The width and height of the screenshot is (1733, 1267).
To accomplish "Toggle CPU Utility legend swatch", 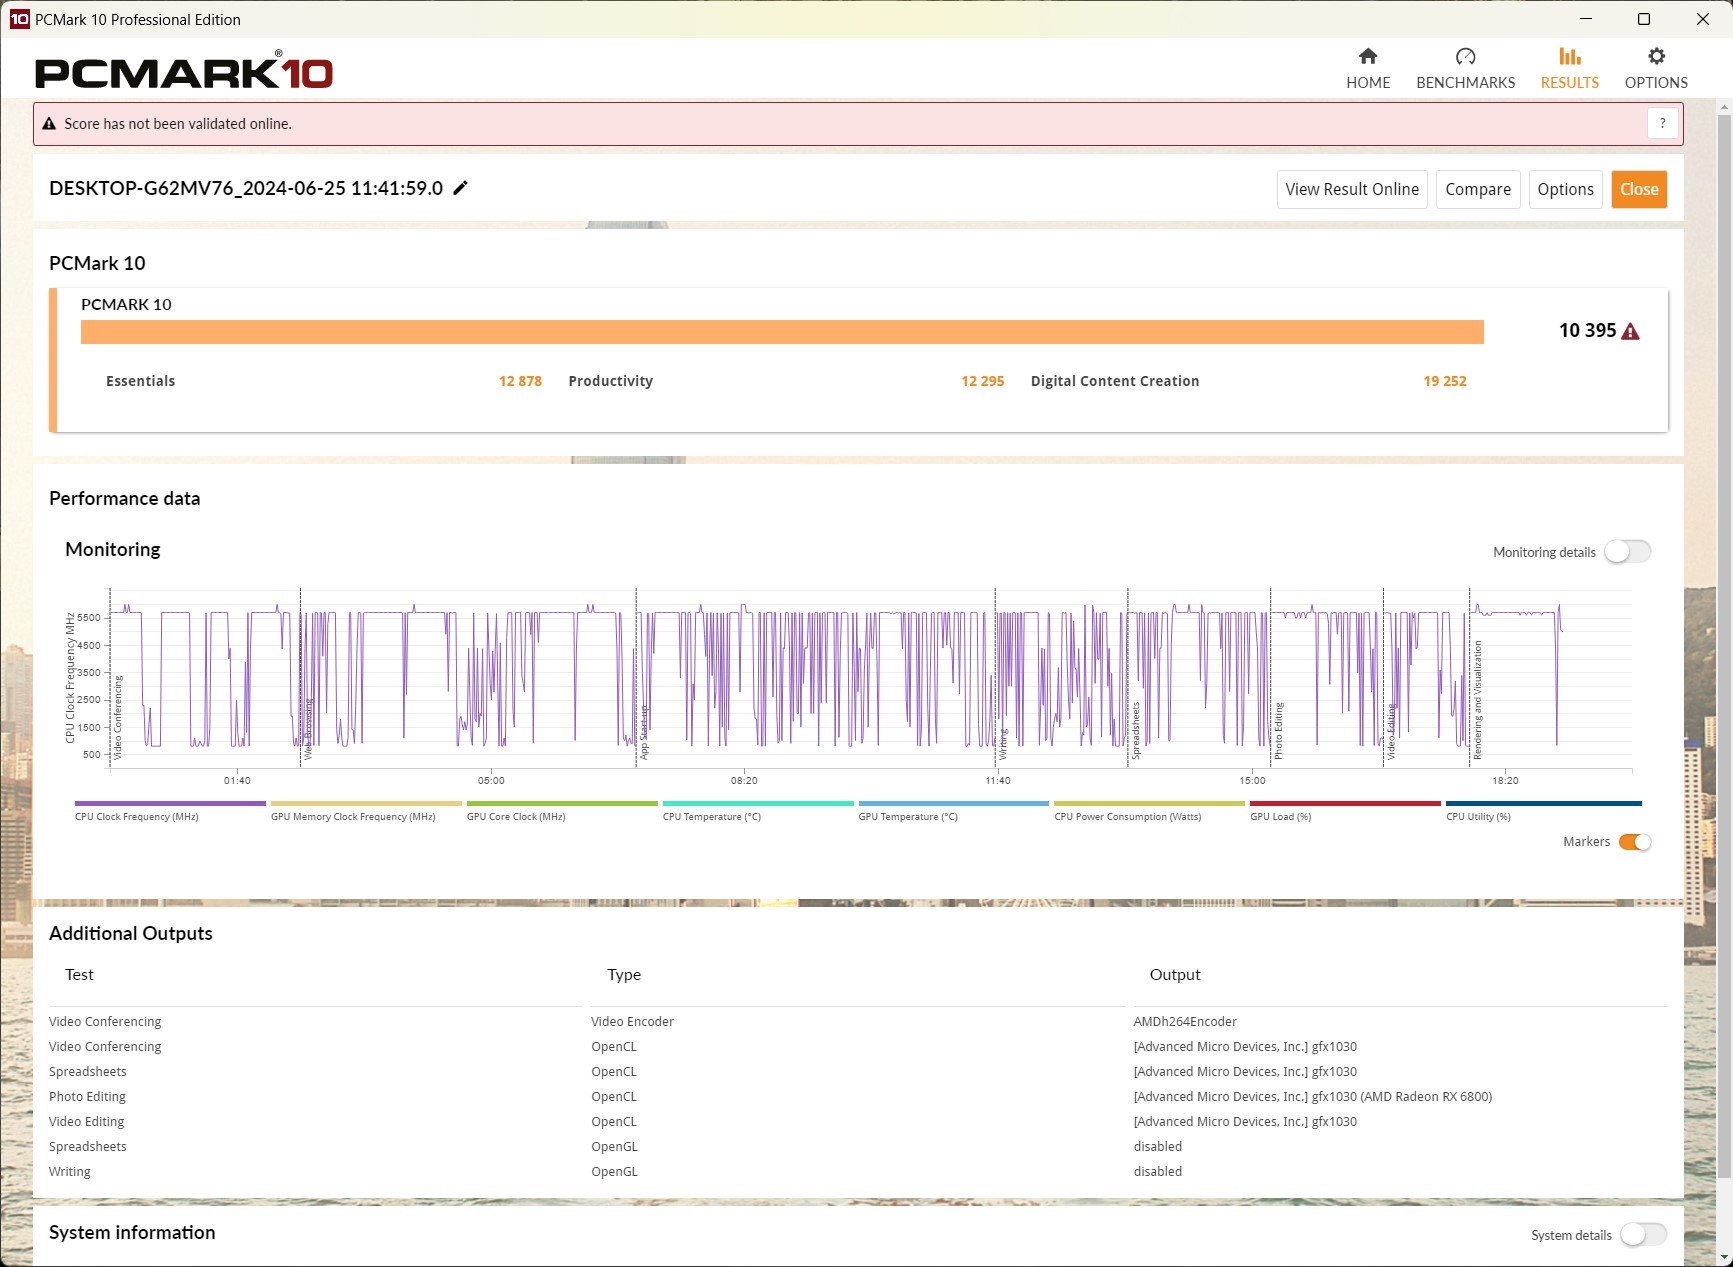I will [1543, 803].
